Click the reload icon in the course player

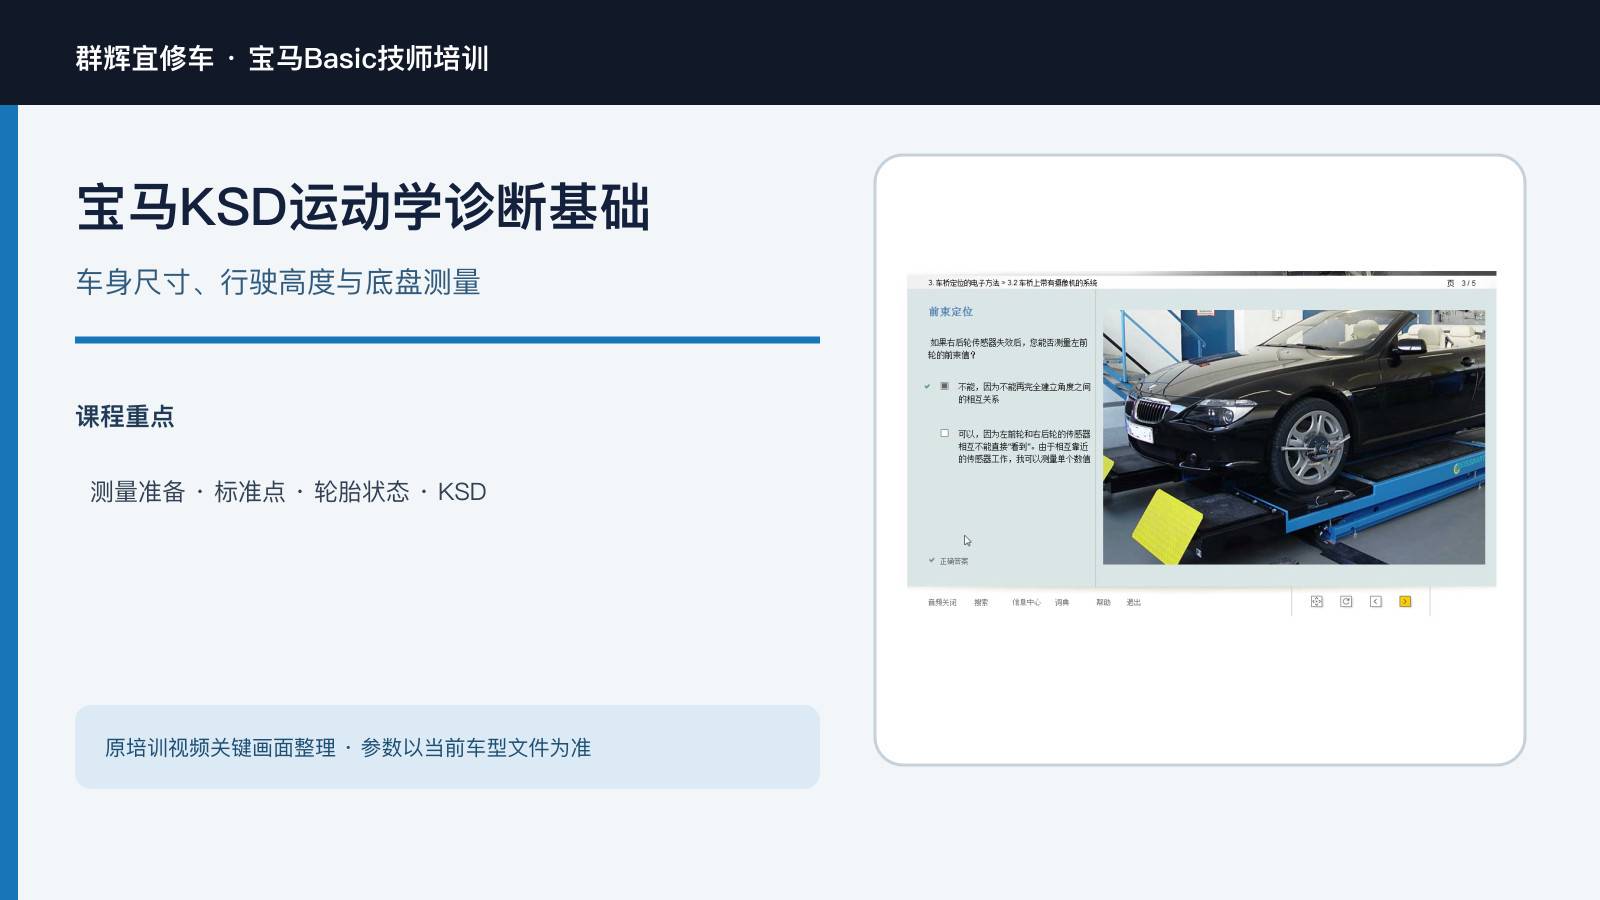pyautogui.click(x=1346, y=602)
